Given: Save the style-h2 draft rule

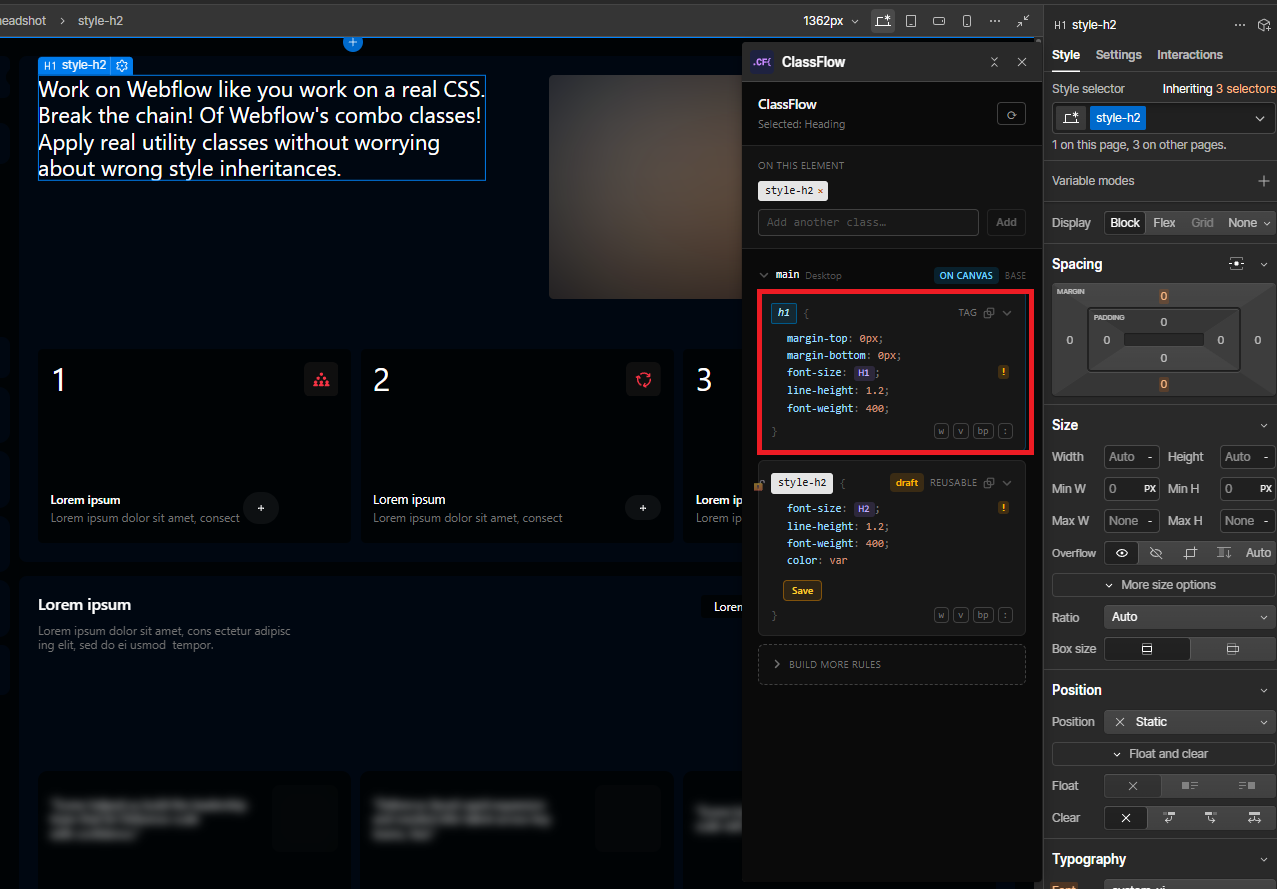Looking at the screenshot, I should click(x=802, y=591).
